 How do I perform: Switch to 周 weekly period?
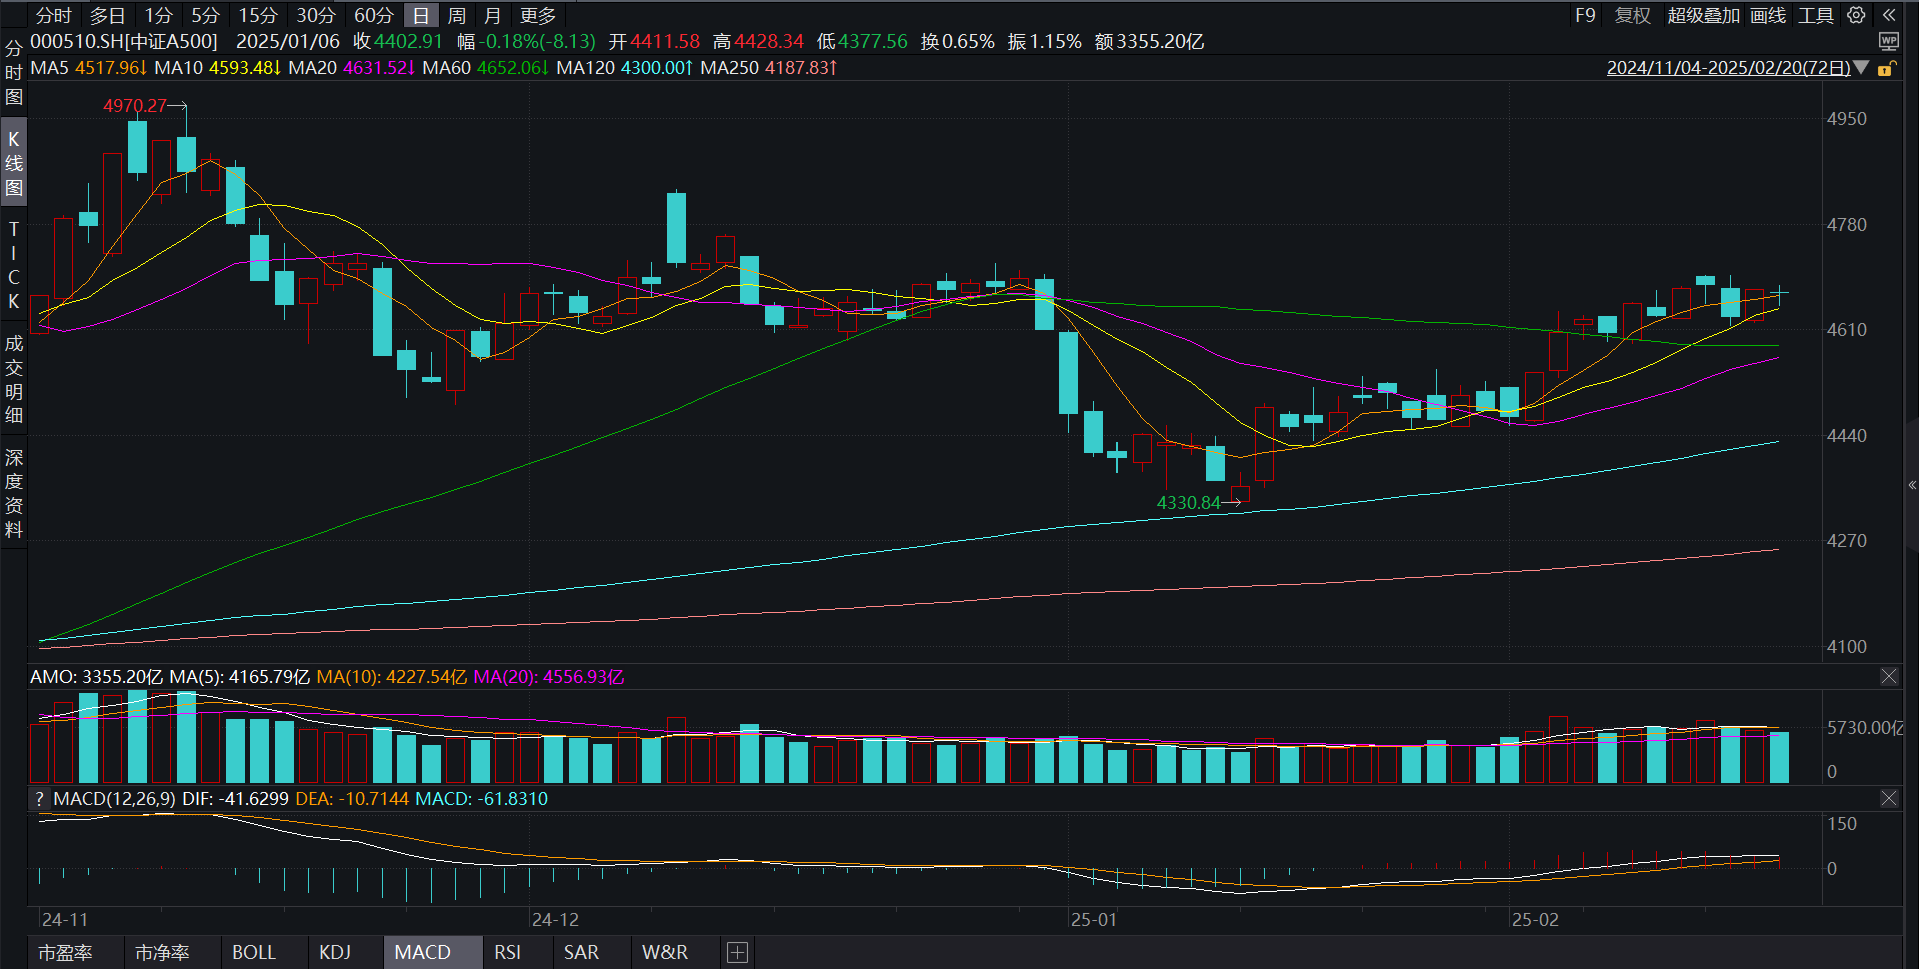tap(457, 15)
